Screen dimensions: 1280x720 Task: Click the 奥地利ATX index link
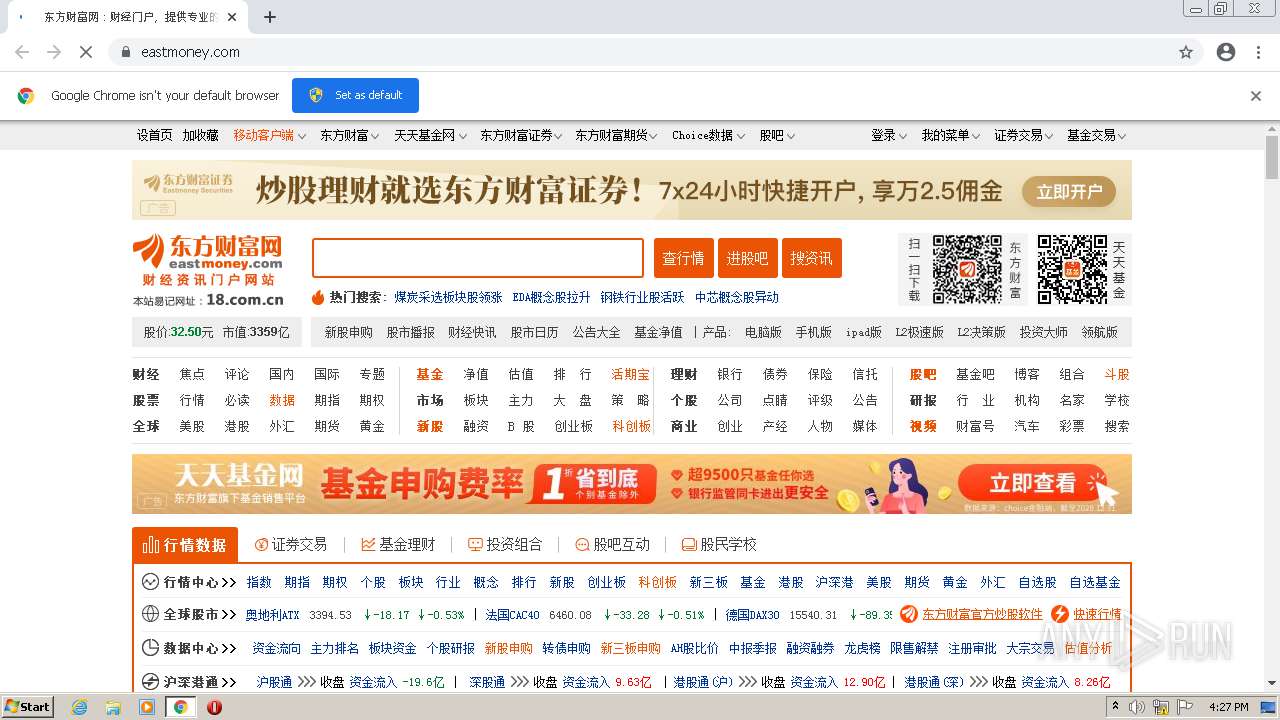272,615
